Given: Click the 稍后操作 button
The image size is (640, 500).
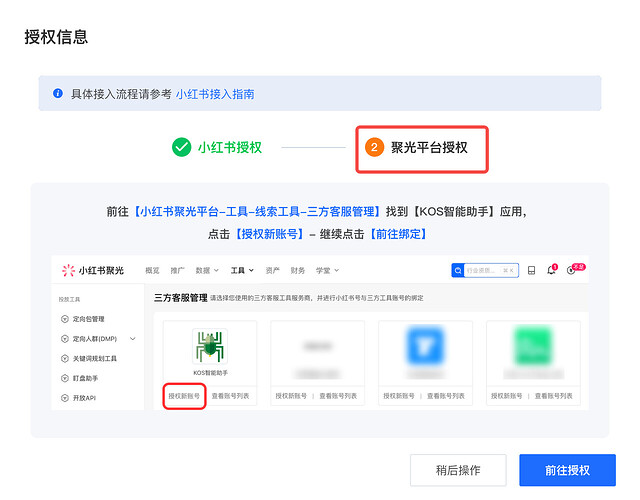Looking at the screenshot, I should (x=458, y=470).
